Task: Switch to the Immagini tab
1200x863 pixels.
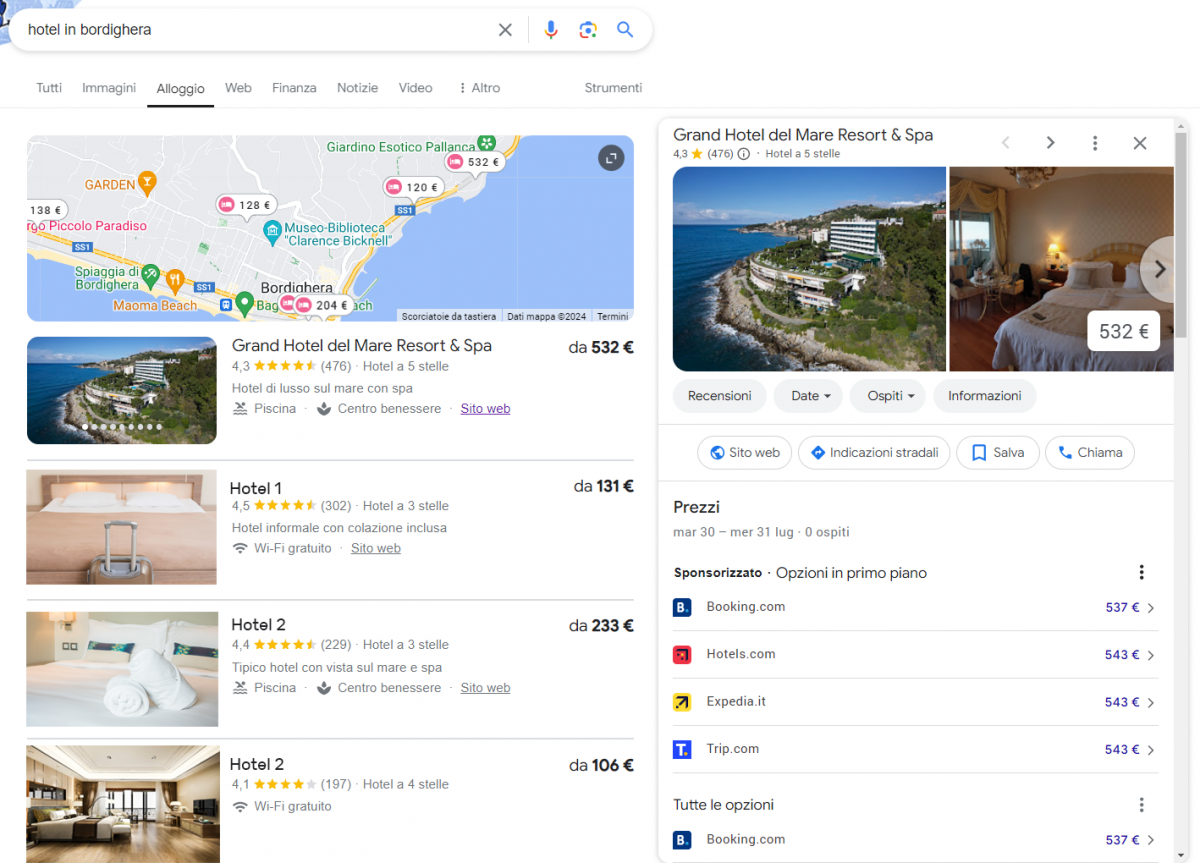Action: tap(109, 88)
